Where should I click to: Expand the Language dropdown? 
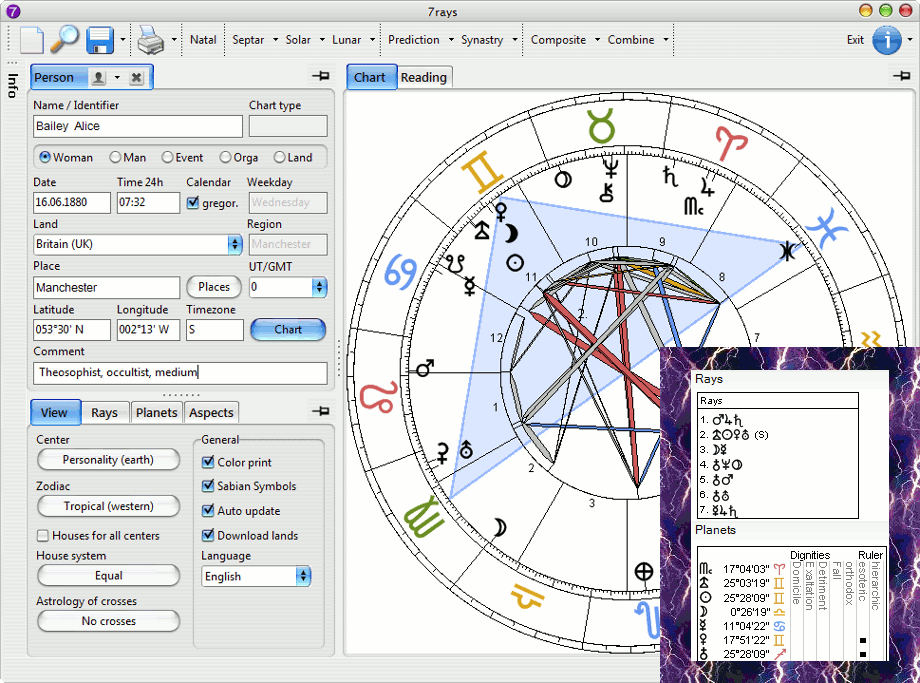pyautogui.click(x=256, y=577)
